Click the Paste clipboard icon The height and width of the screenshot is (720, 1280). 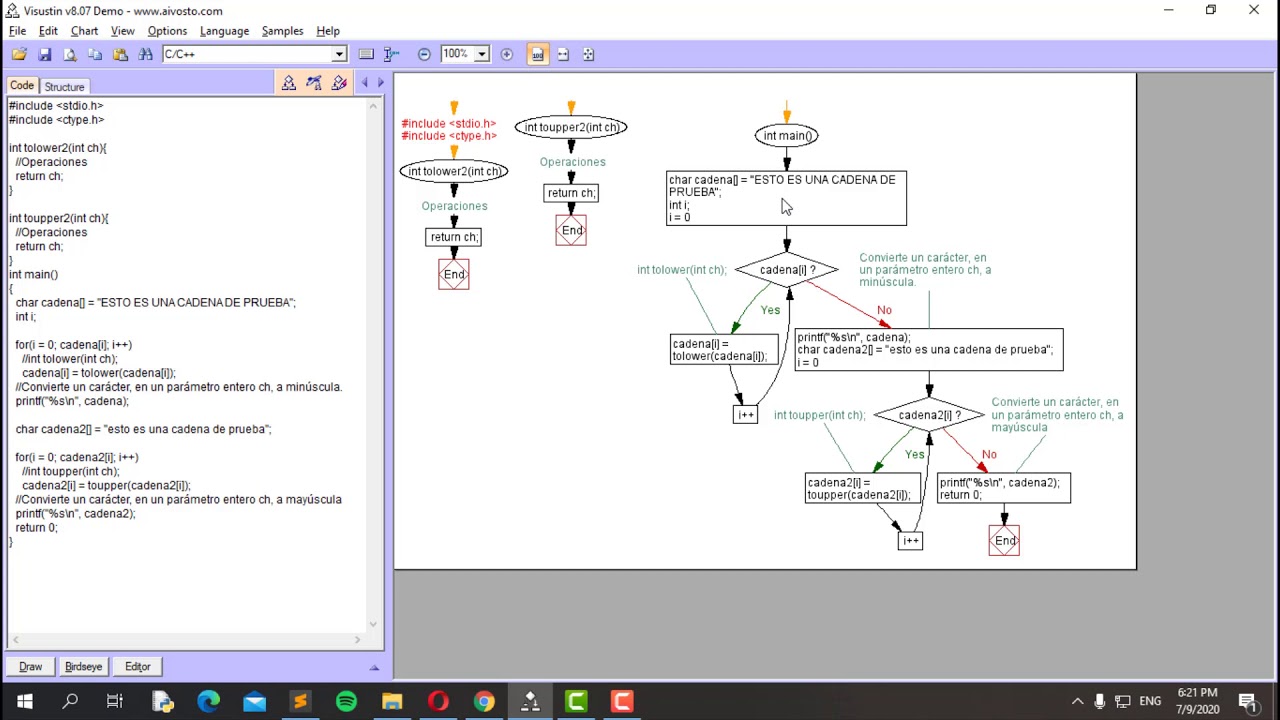120,54
